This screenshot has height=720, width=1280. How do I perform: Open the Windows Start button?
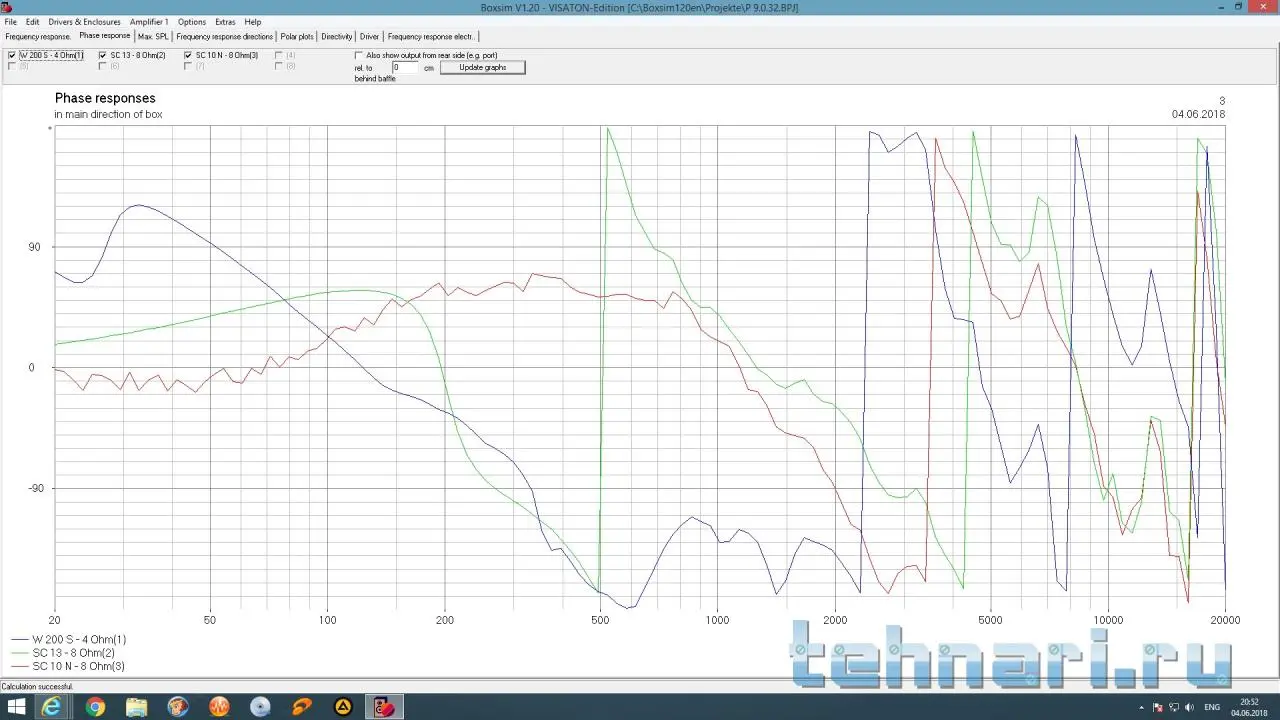coord(17,707)
